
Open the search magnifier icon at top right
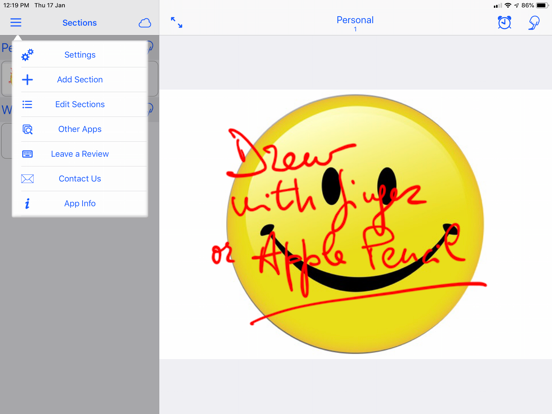click(534, 23)
